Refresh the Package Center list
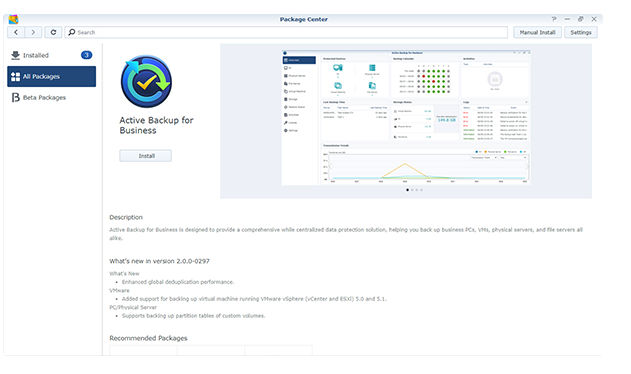This screenshot has height=374, width=631. [x=53, y=32]
